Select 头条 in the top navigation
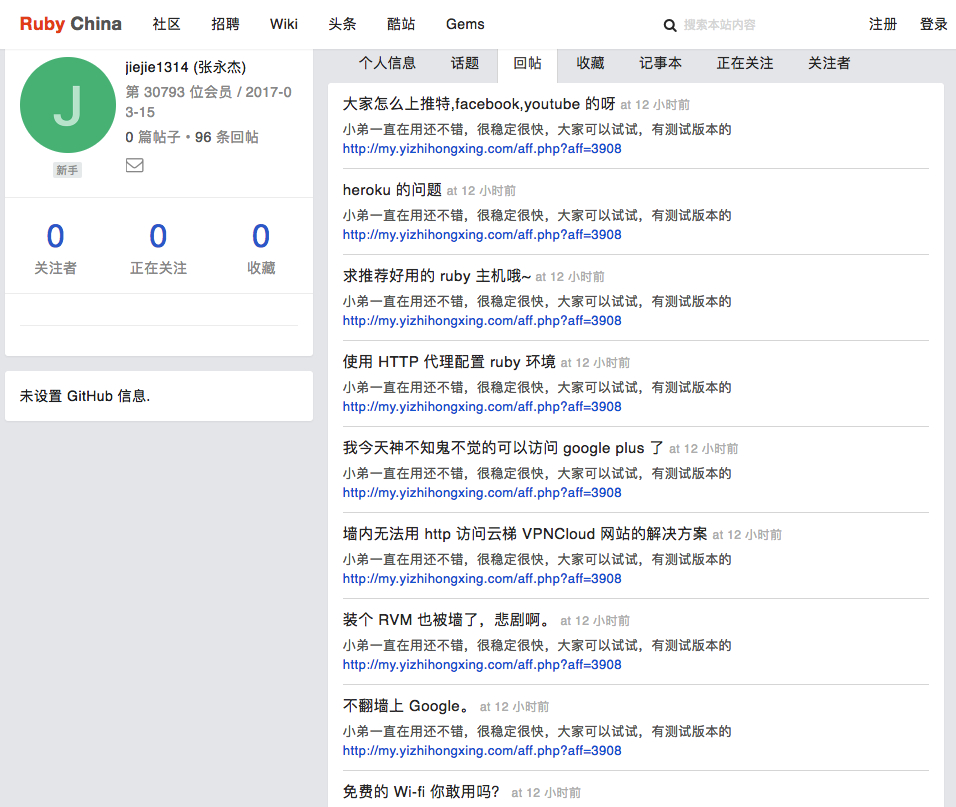The height and width of the screenshot is (807, 956). (342, 24)
